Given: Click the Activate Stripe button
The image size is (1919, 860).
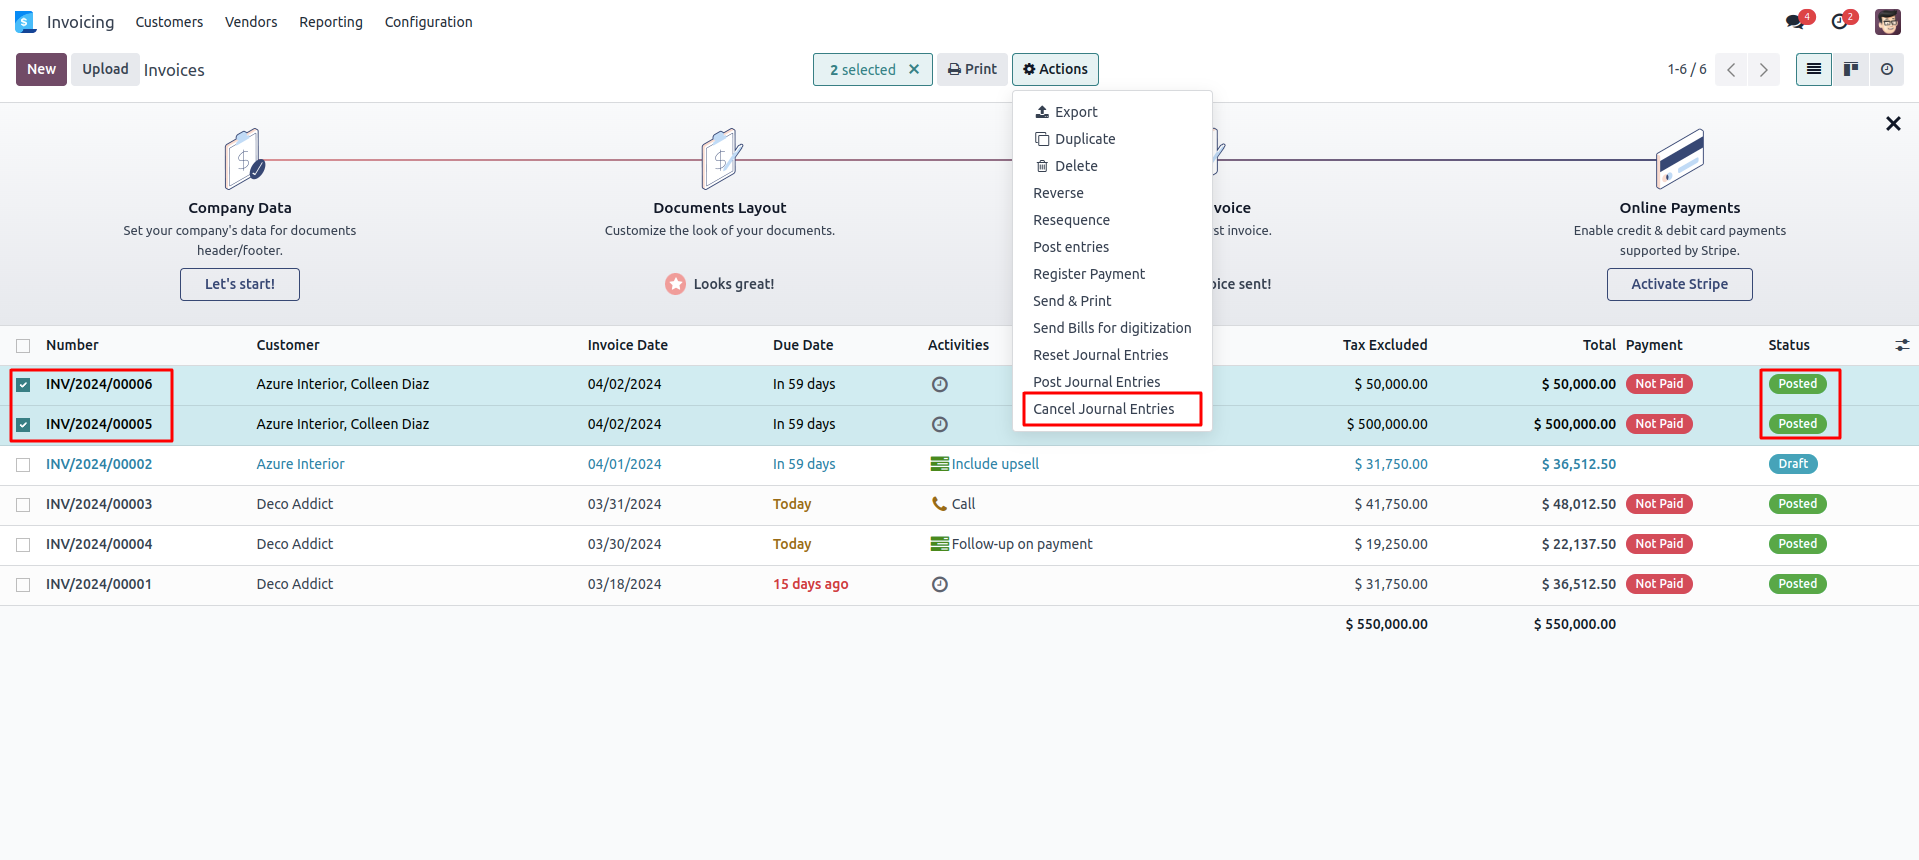Looking at the screenshot, I should [1679, 284].
